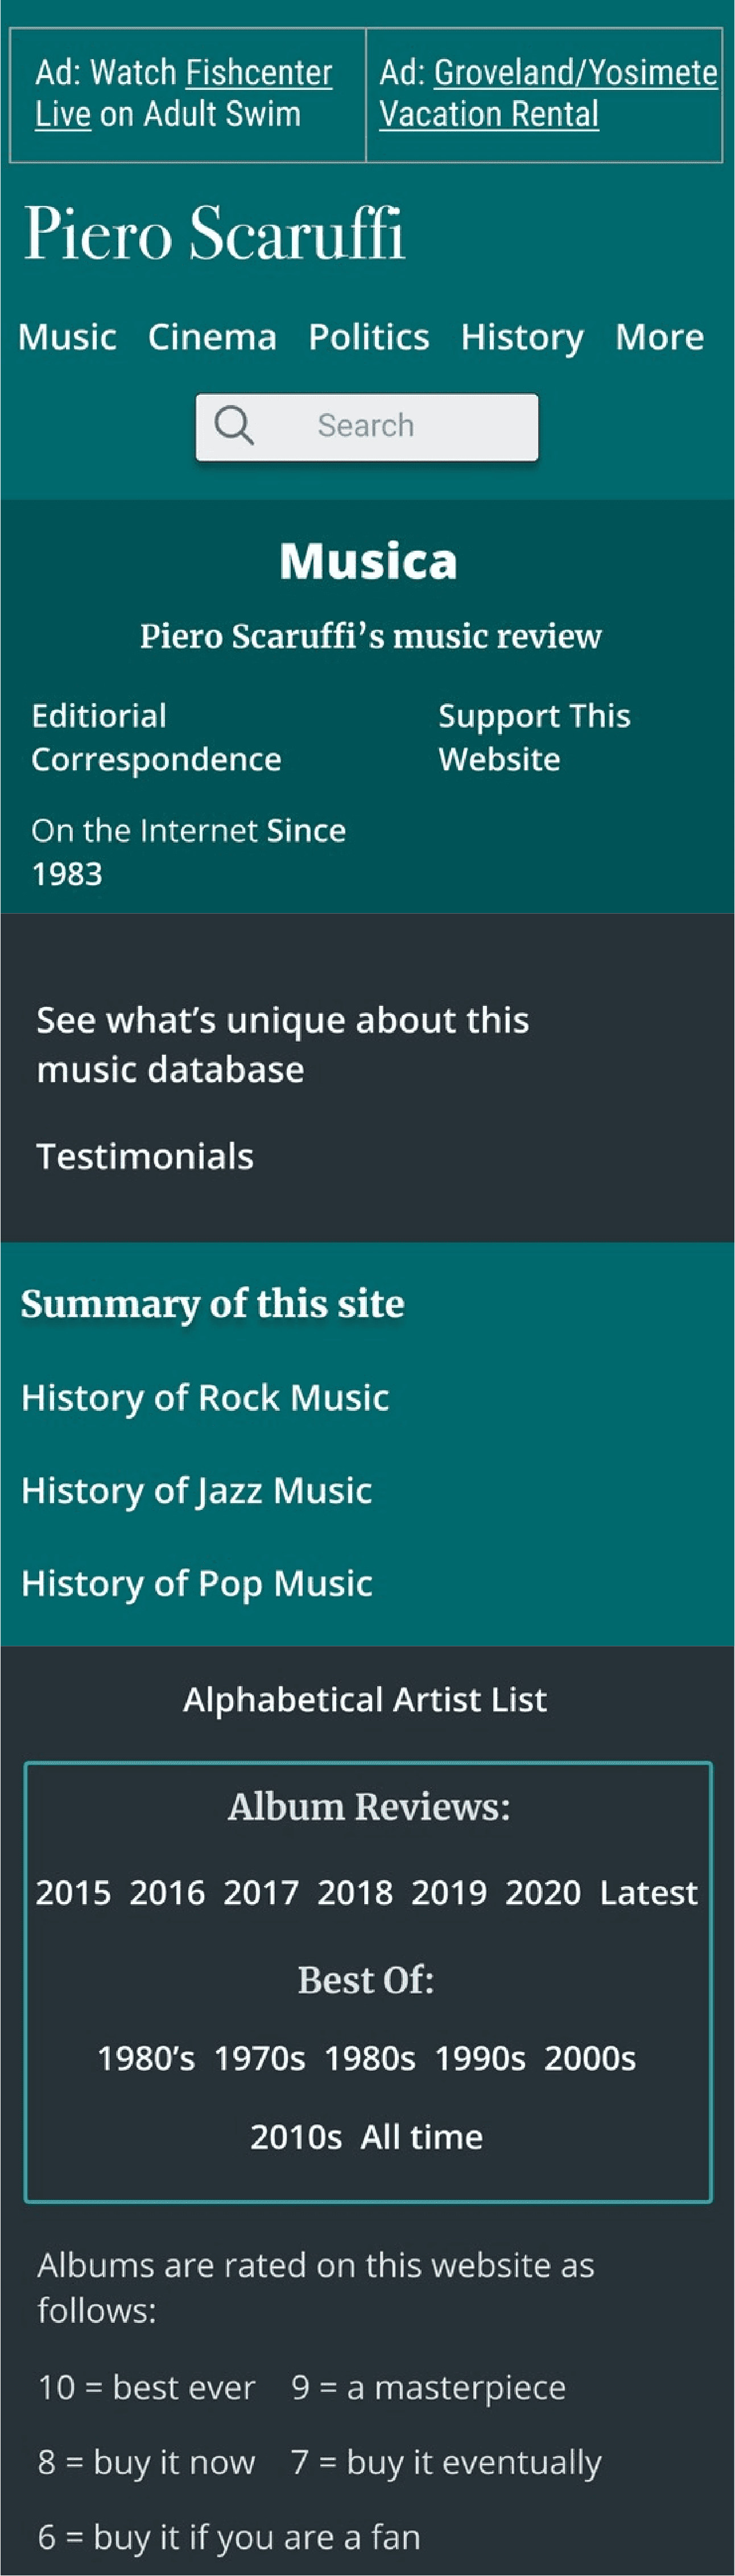Open the Correspondence page

coord(155,759)
